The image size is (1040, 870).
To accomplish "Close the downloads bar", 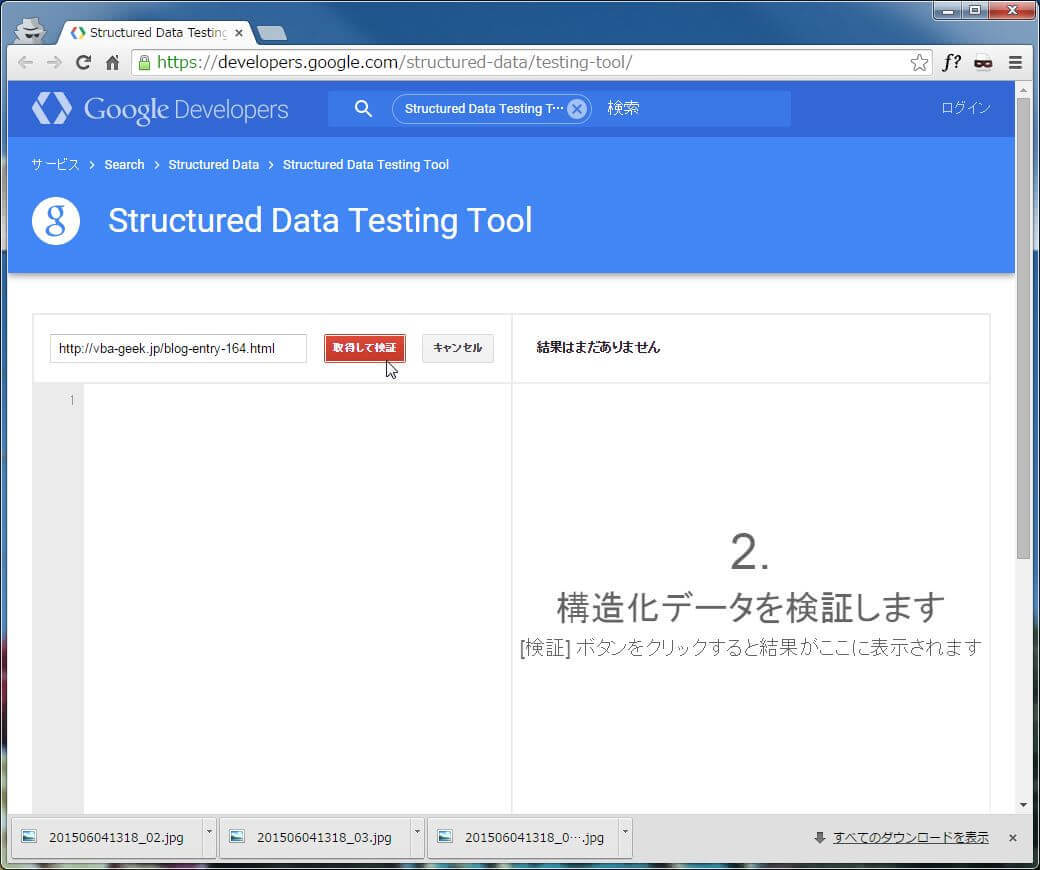I will (1012, 838).
